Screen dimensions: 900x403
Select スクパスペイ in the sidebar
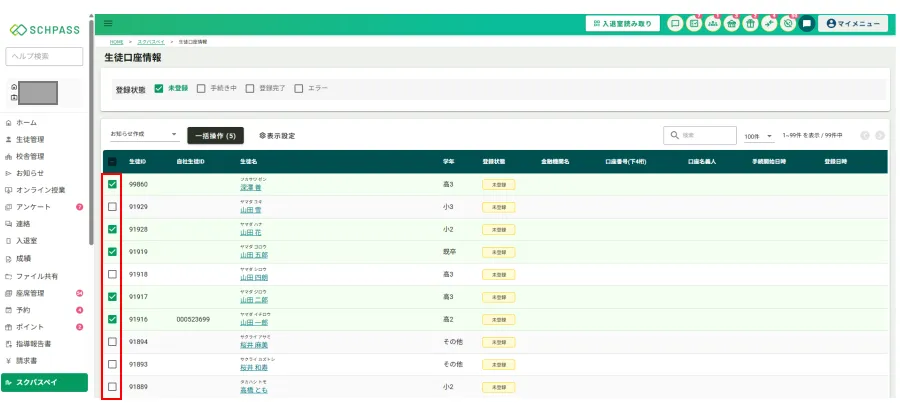[45, 382]
